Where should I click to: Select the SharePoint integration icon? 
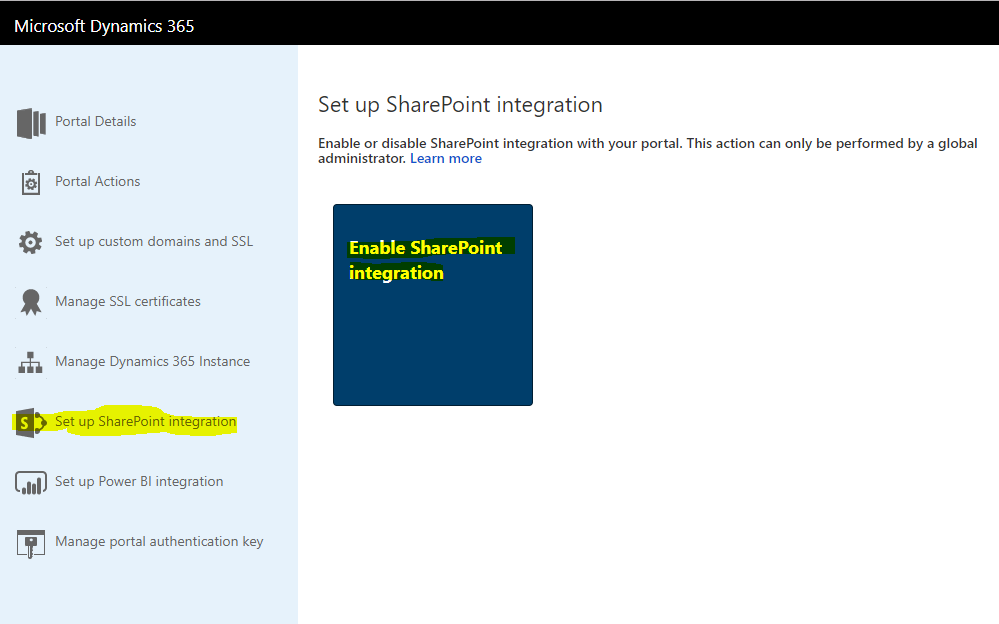click(x=30, y=421)
